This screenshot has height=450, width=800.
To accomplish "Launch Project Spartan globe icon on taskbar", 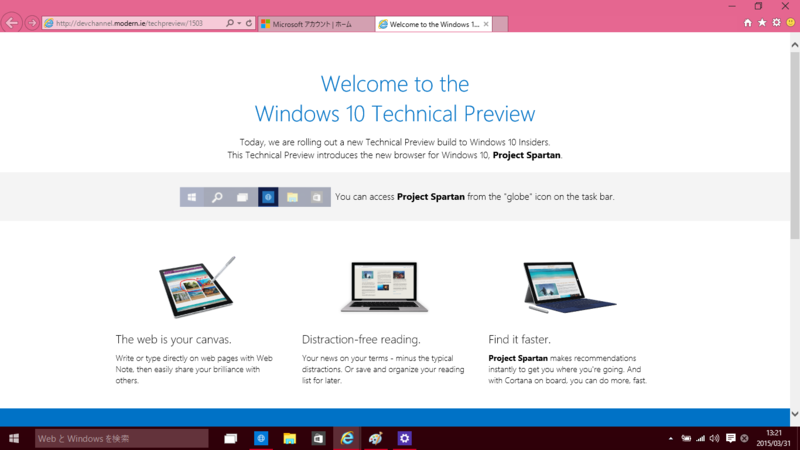I will click(261, 438).
